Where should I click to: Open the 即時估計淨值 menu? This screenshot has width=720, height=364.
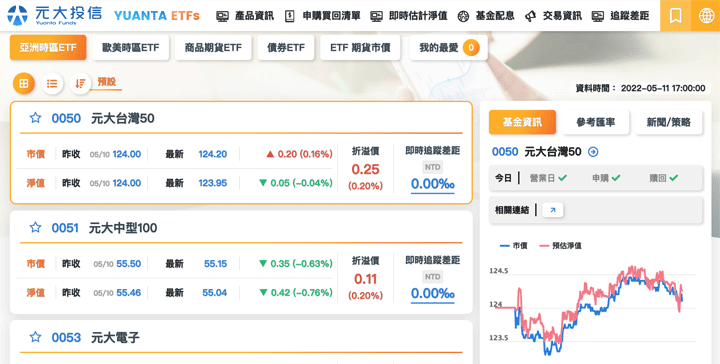(x=418, y=16)
